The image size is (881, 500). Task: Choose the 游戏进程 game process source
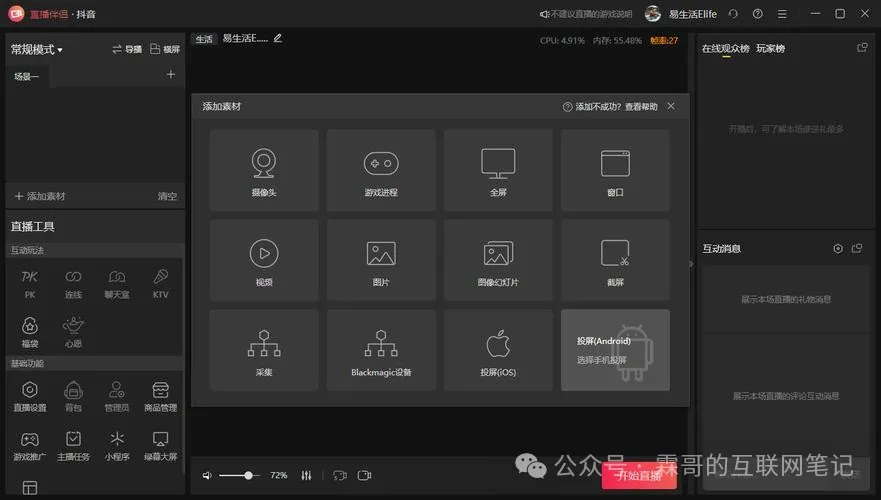(381, 170)
